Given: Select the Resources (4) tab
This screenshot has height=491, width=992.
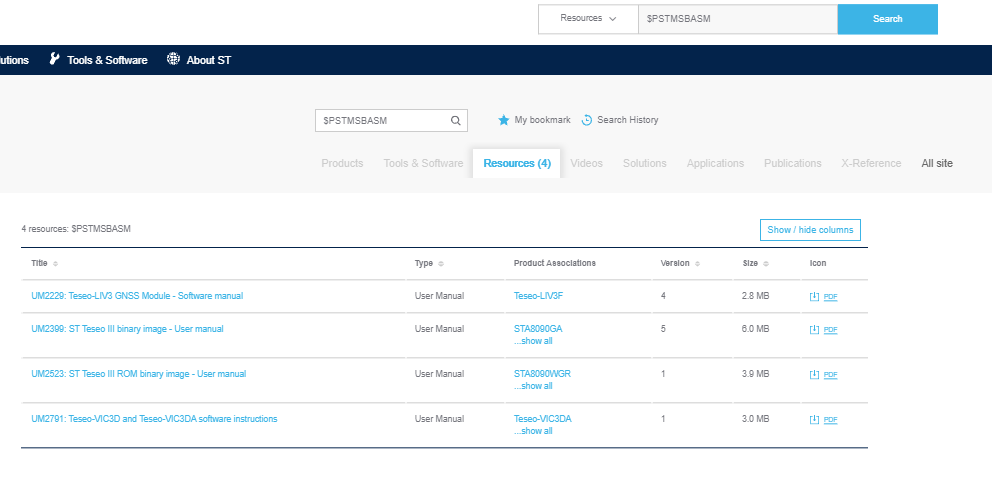Looking at the screenshot, I should point(517,163).
